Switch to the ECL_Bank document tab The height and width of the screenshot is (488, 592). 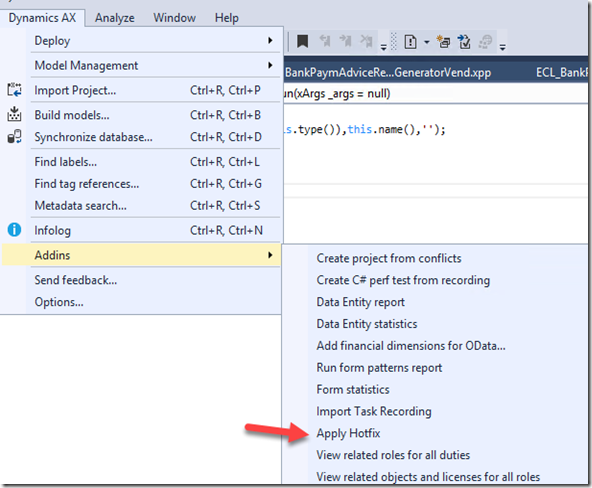tap(561, 72)
